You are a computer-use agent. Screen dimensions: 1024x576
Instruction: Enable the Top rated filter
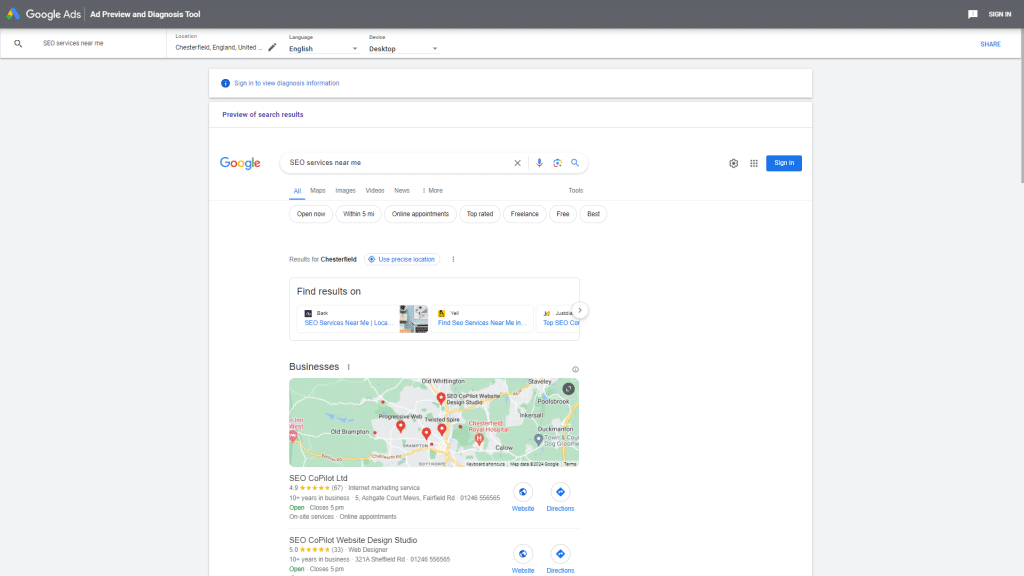pos(479,213)
